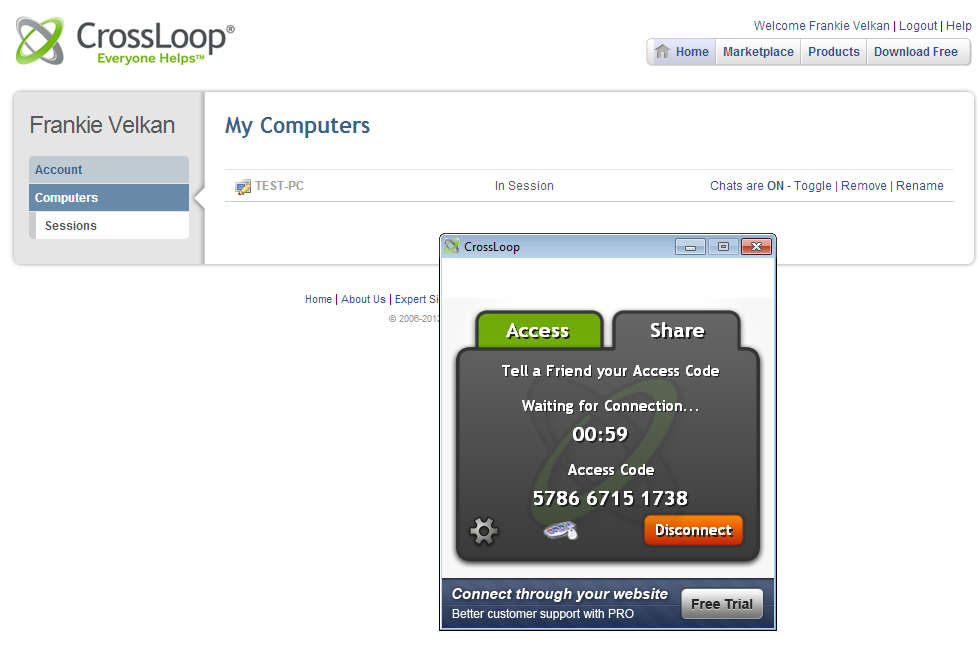Open the Products menu item
The image size is (979, 658).
pyautogui.click(x=834, y=52)
